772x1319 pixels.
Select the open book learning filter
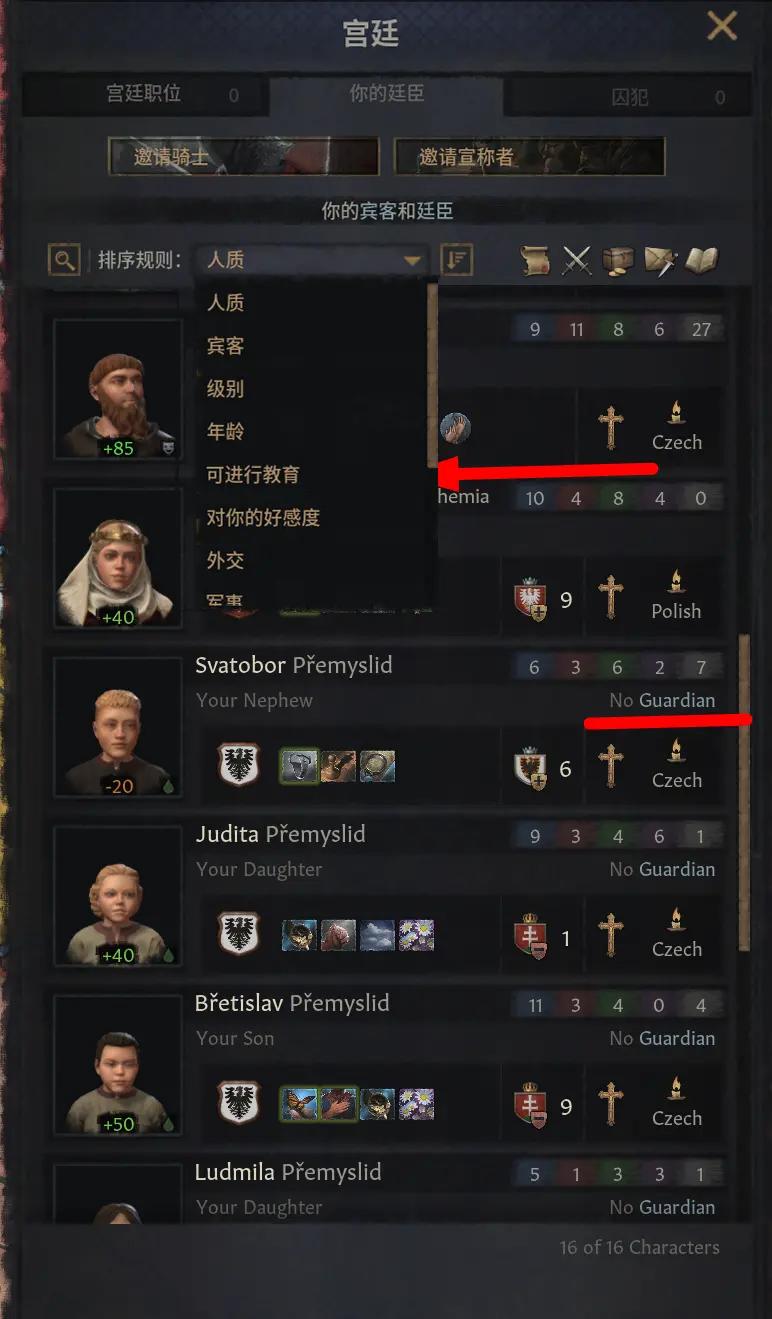point(702,260)
